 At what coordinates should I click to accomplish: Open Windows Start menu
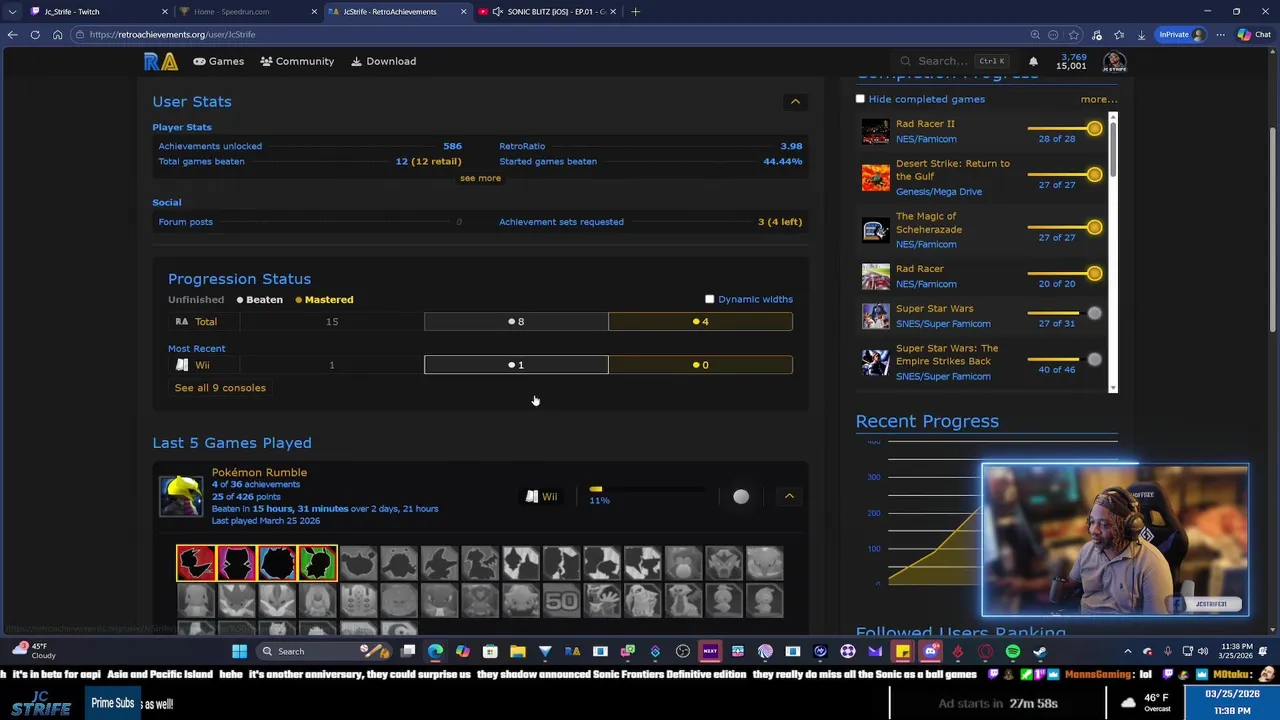click(239, 652)
